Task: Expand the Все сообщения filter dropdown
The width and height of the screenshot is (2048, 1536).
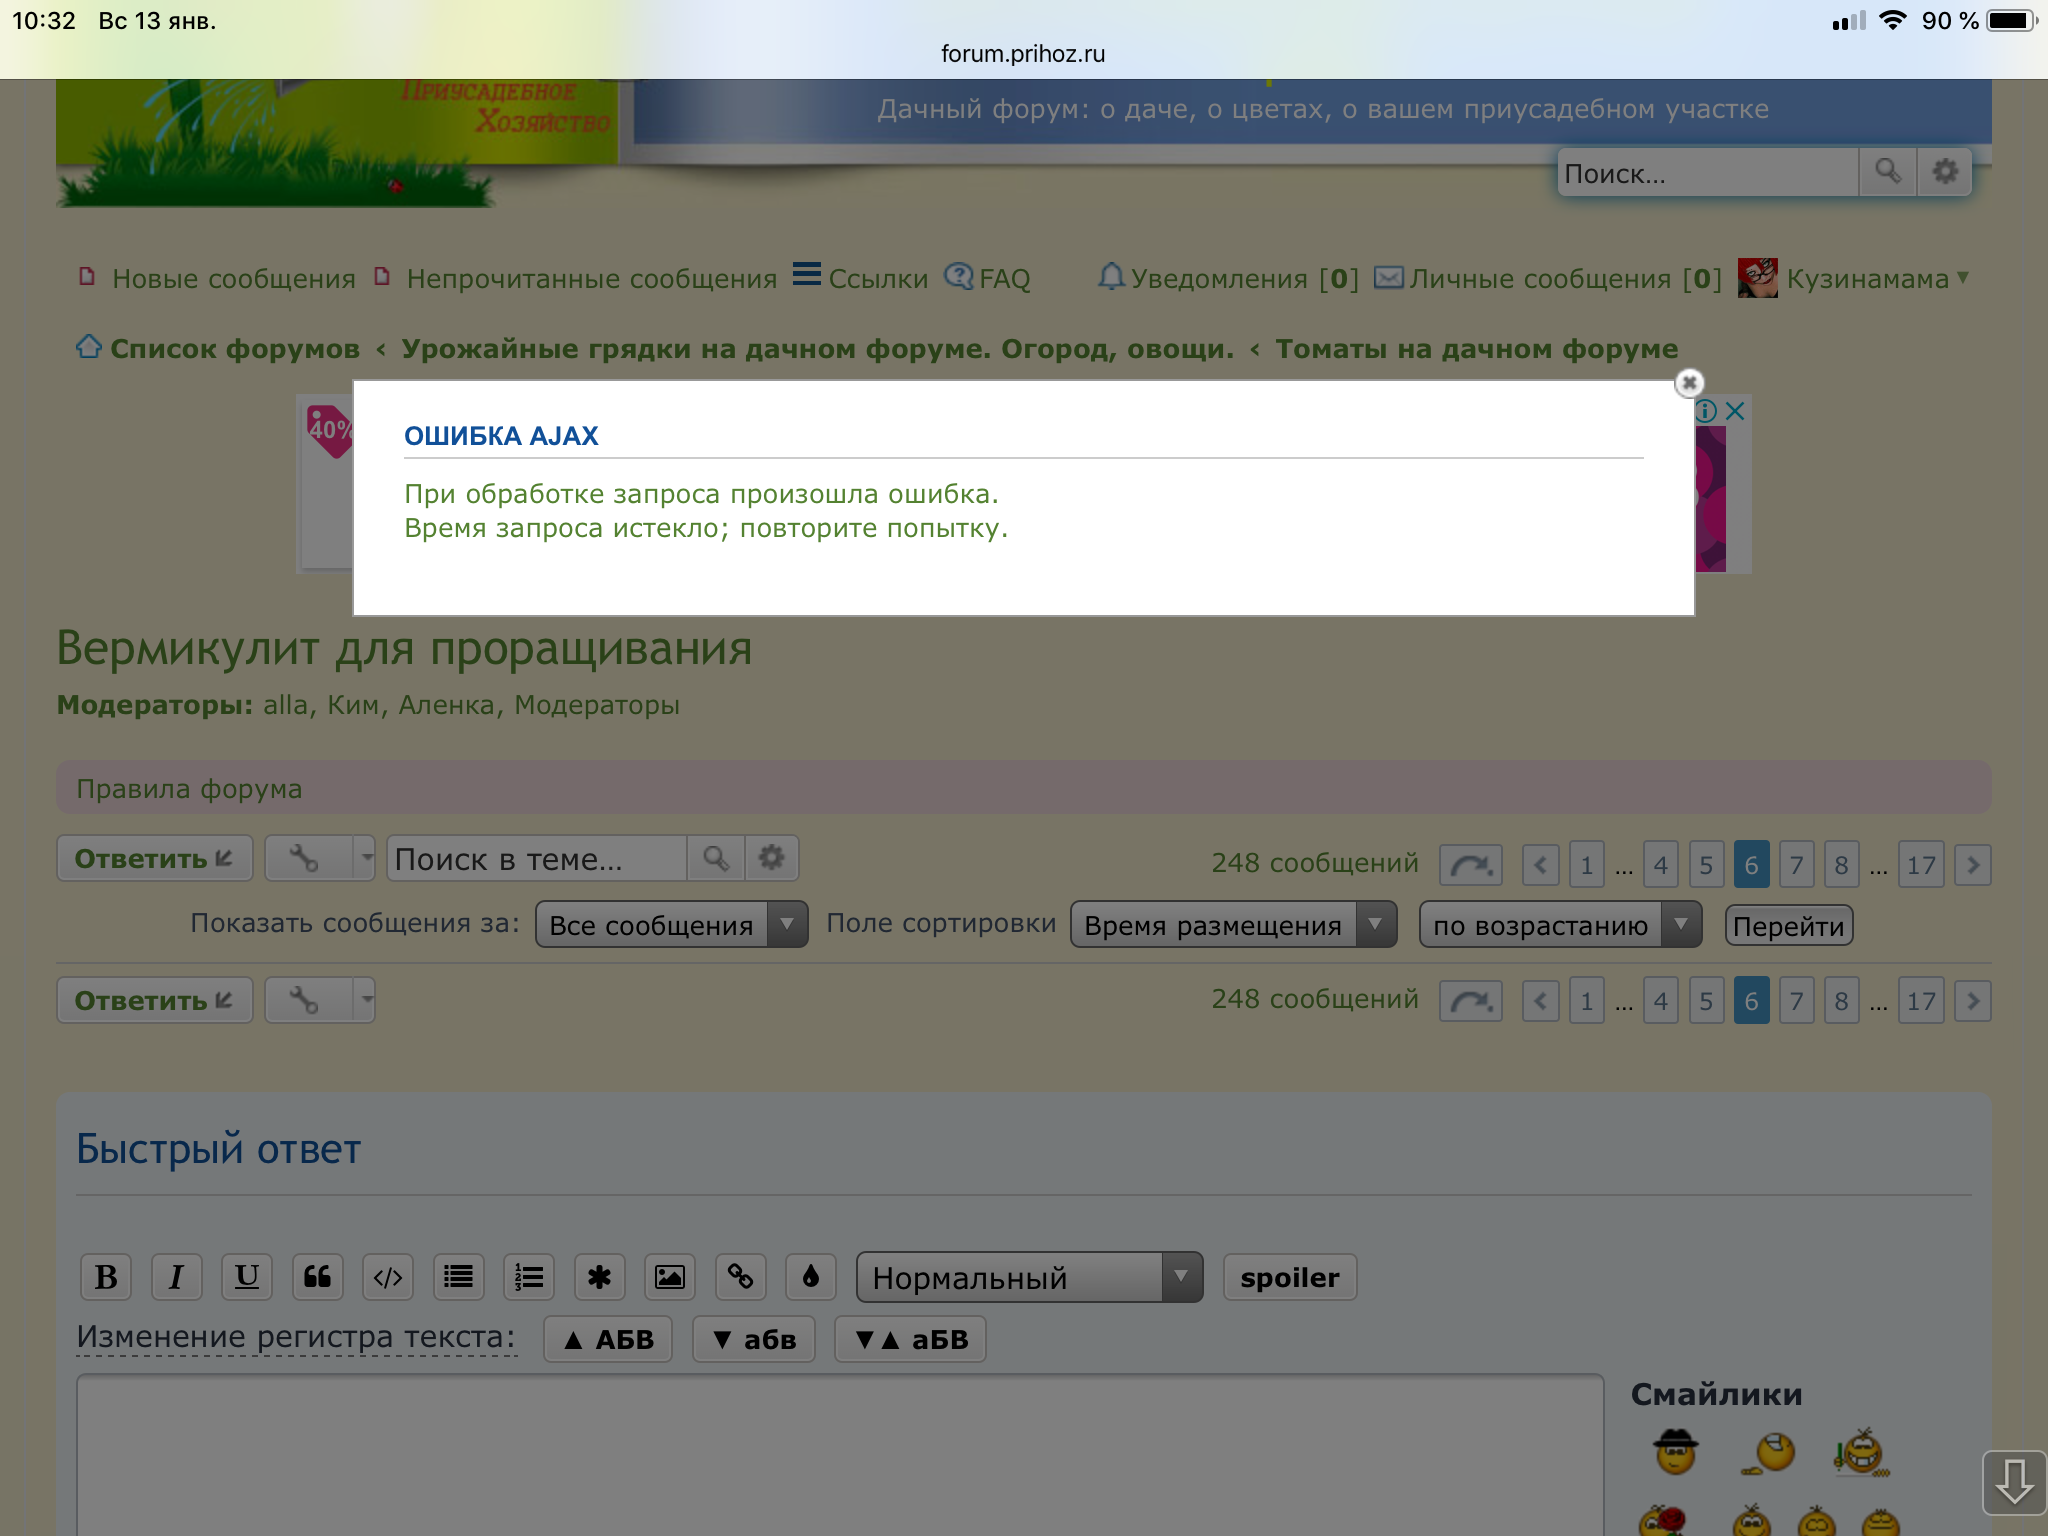Action: (x=671, y=925)
